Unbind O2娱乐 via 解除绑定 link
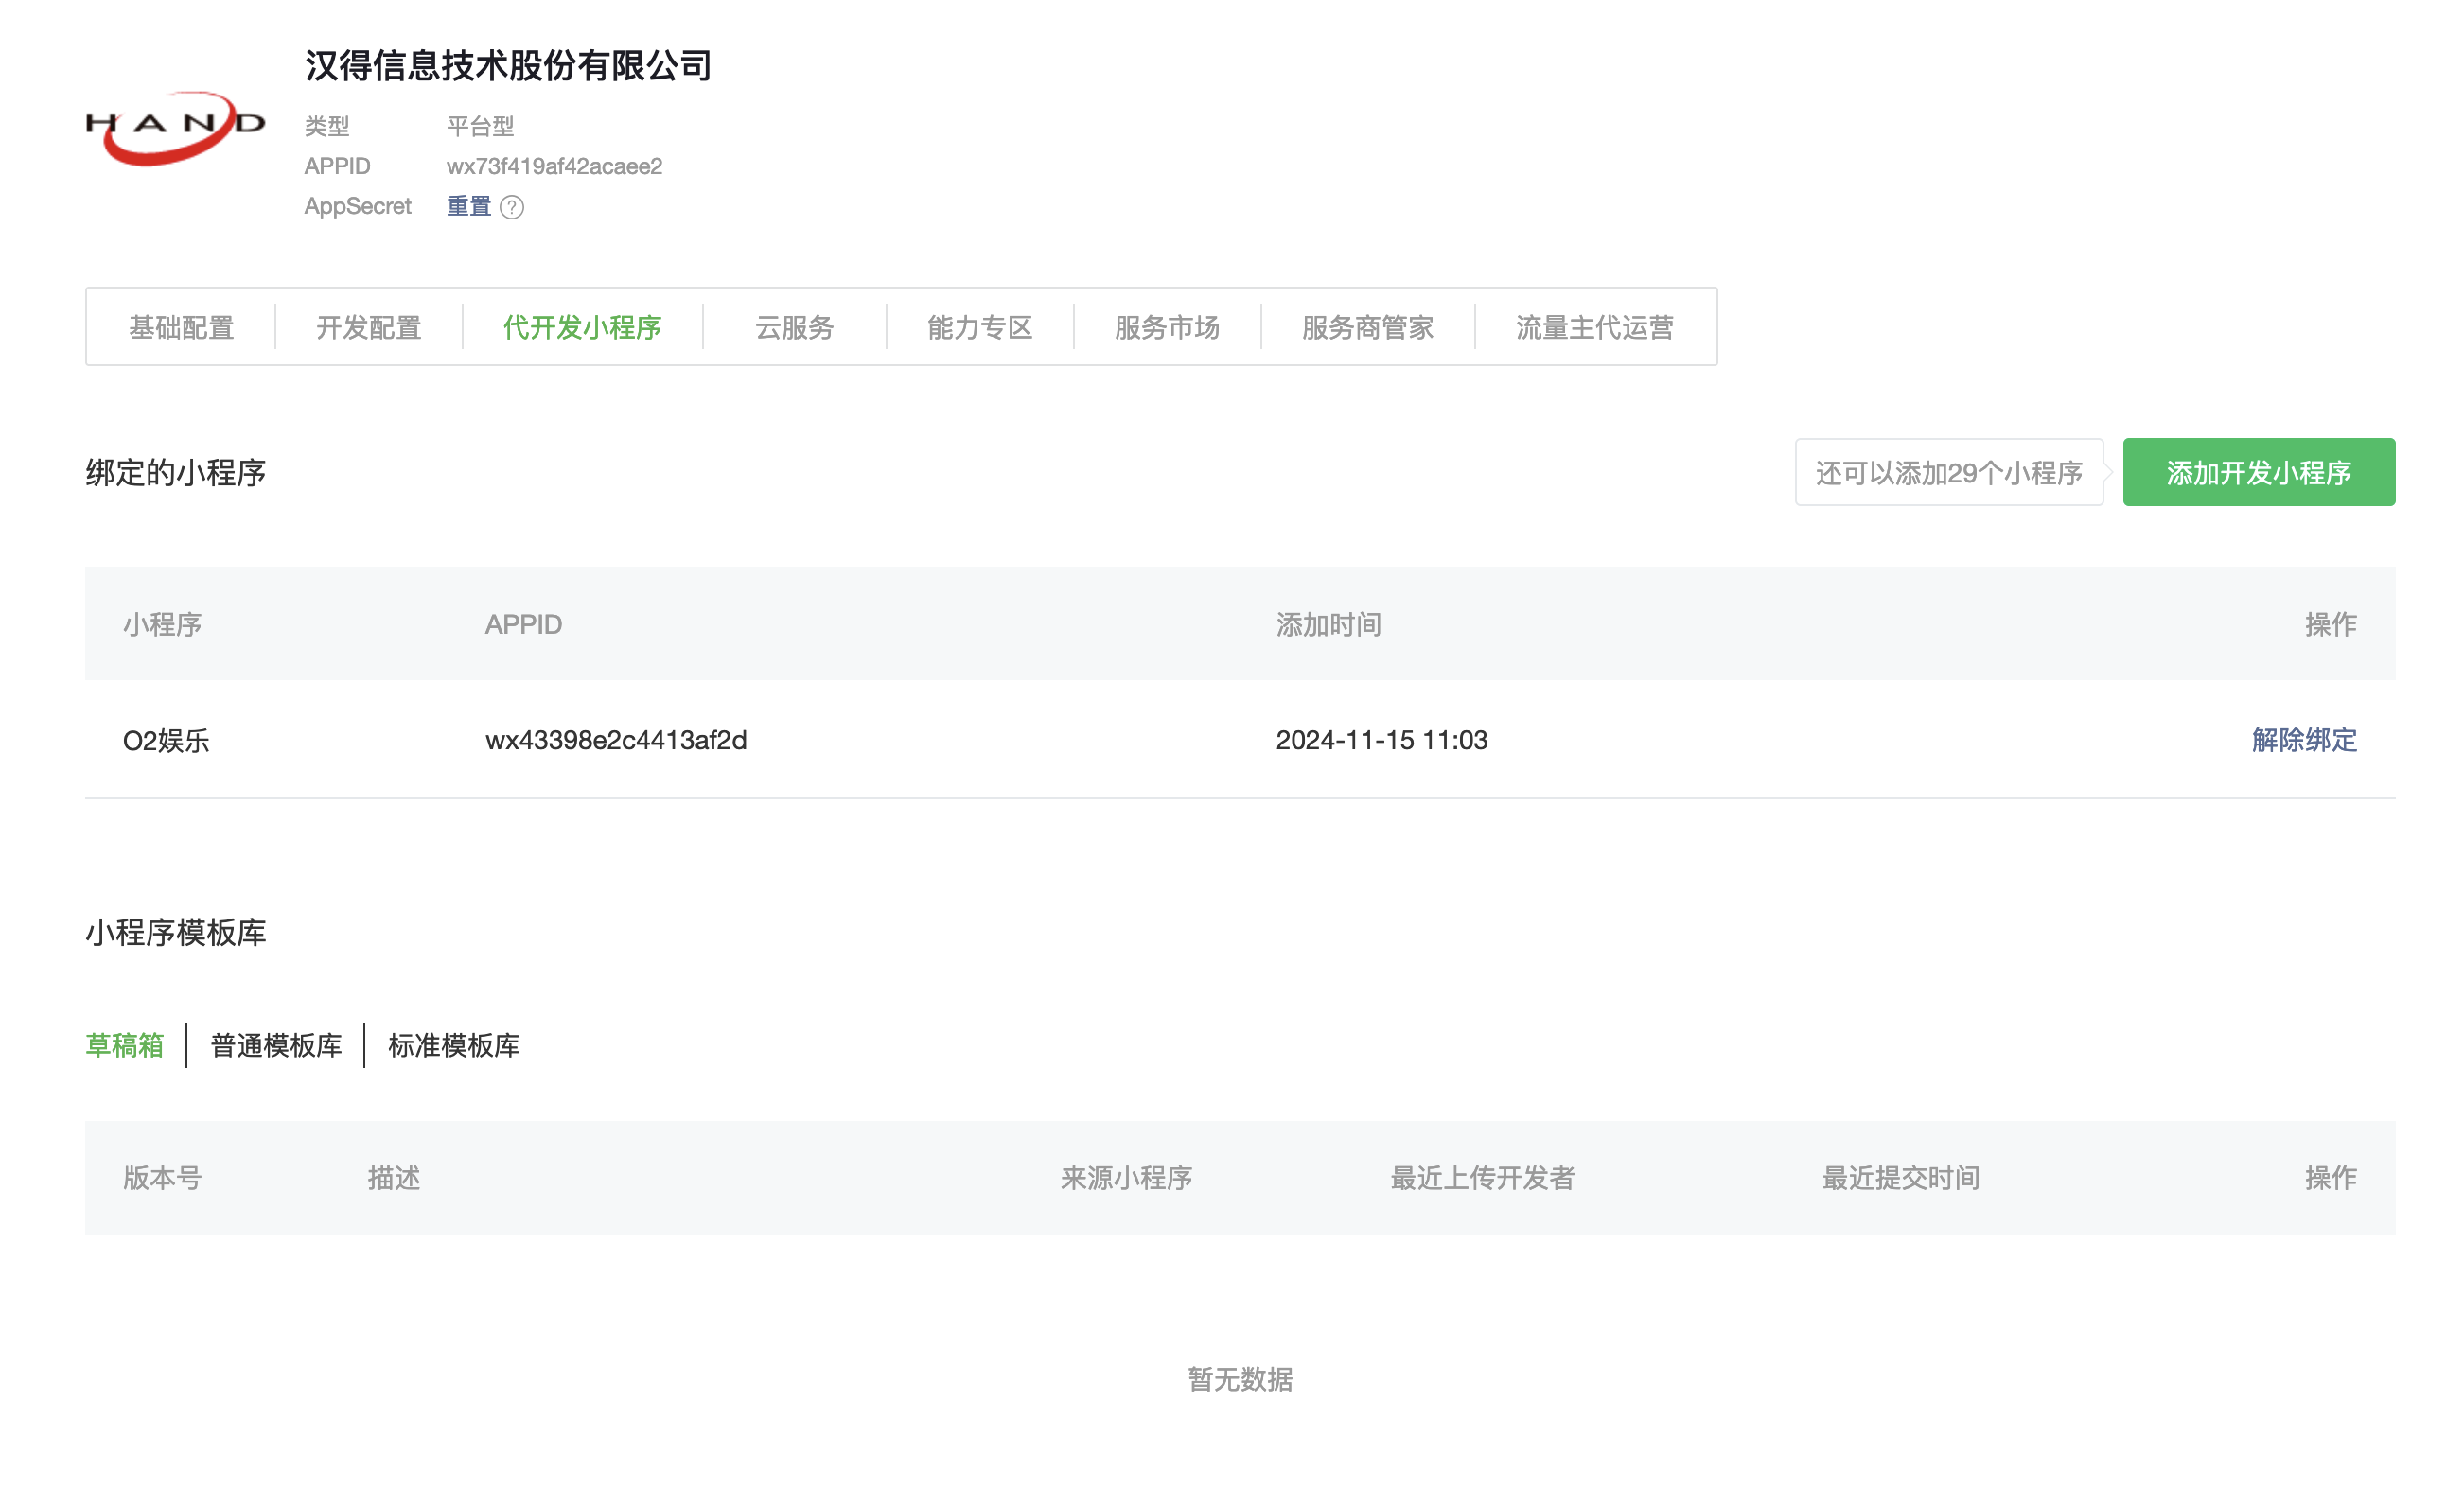Viewport: 2464px width, 1506px height. (x=2303, y=740)
